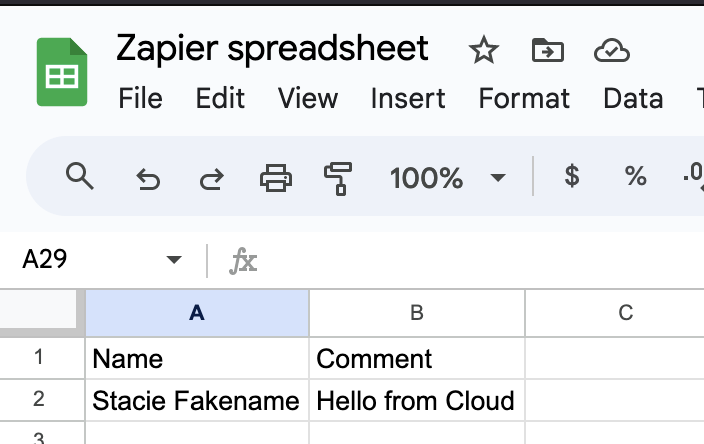Open the Insert menu
The image size is (704, 444).
408,98
